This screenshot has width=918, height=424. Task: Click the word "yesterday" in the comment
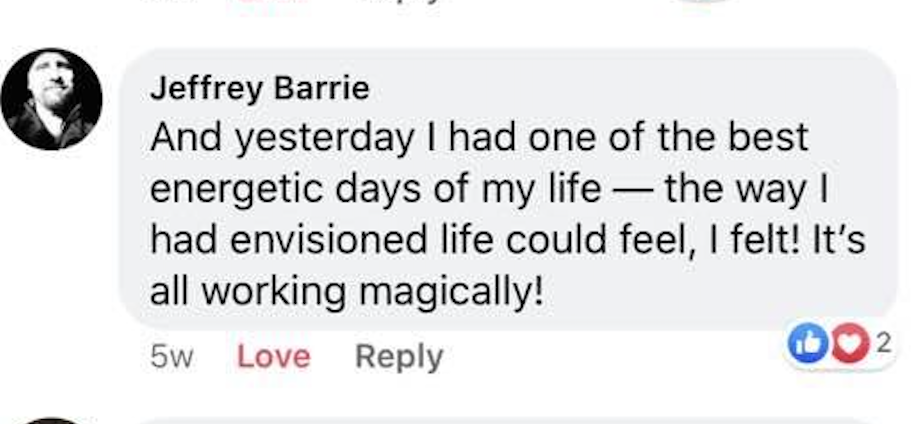324,139
